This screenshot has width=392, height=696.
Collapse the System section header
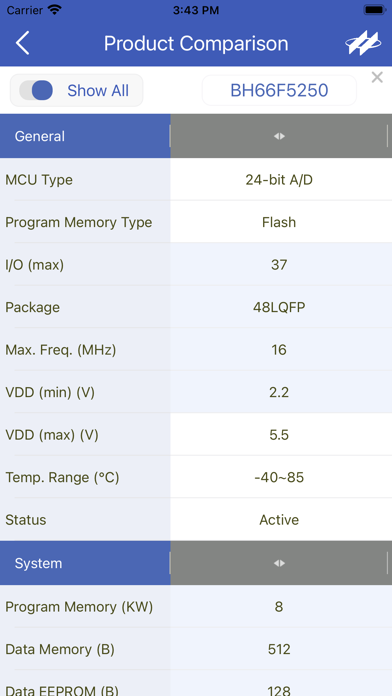[x=85, y=563]
